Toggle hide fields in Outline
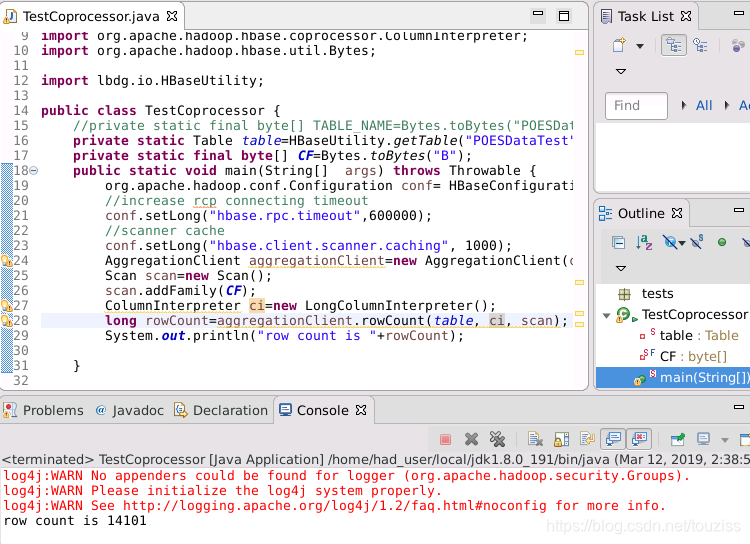The image size is (750, 544). coord(670,243)
